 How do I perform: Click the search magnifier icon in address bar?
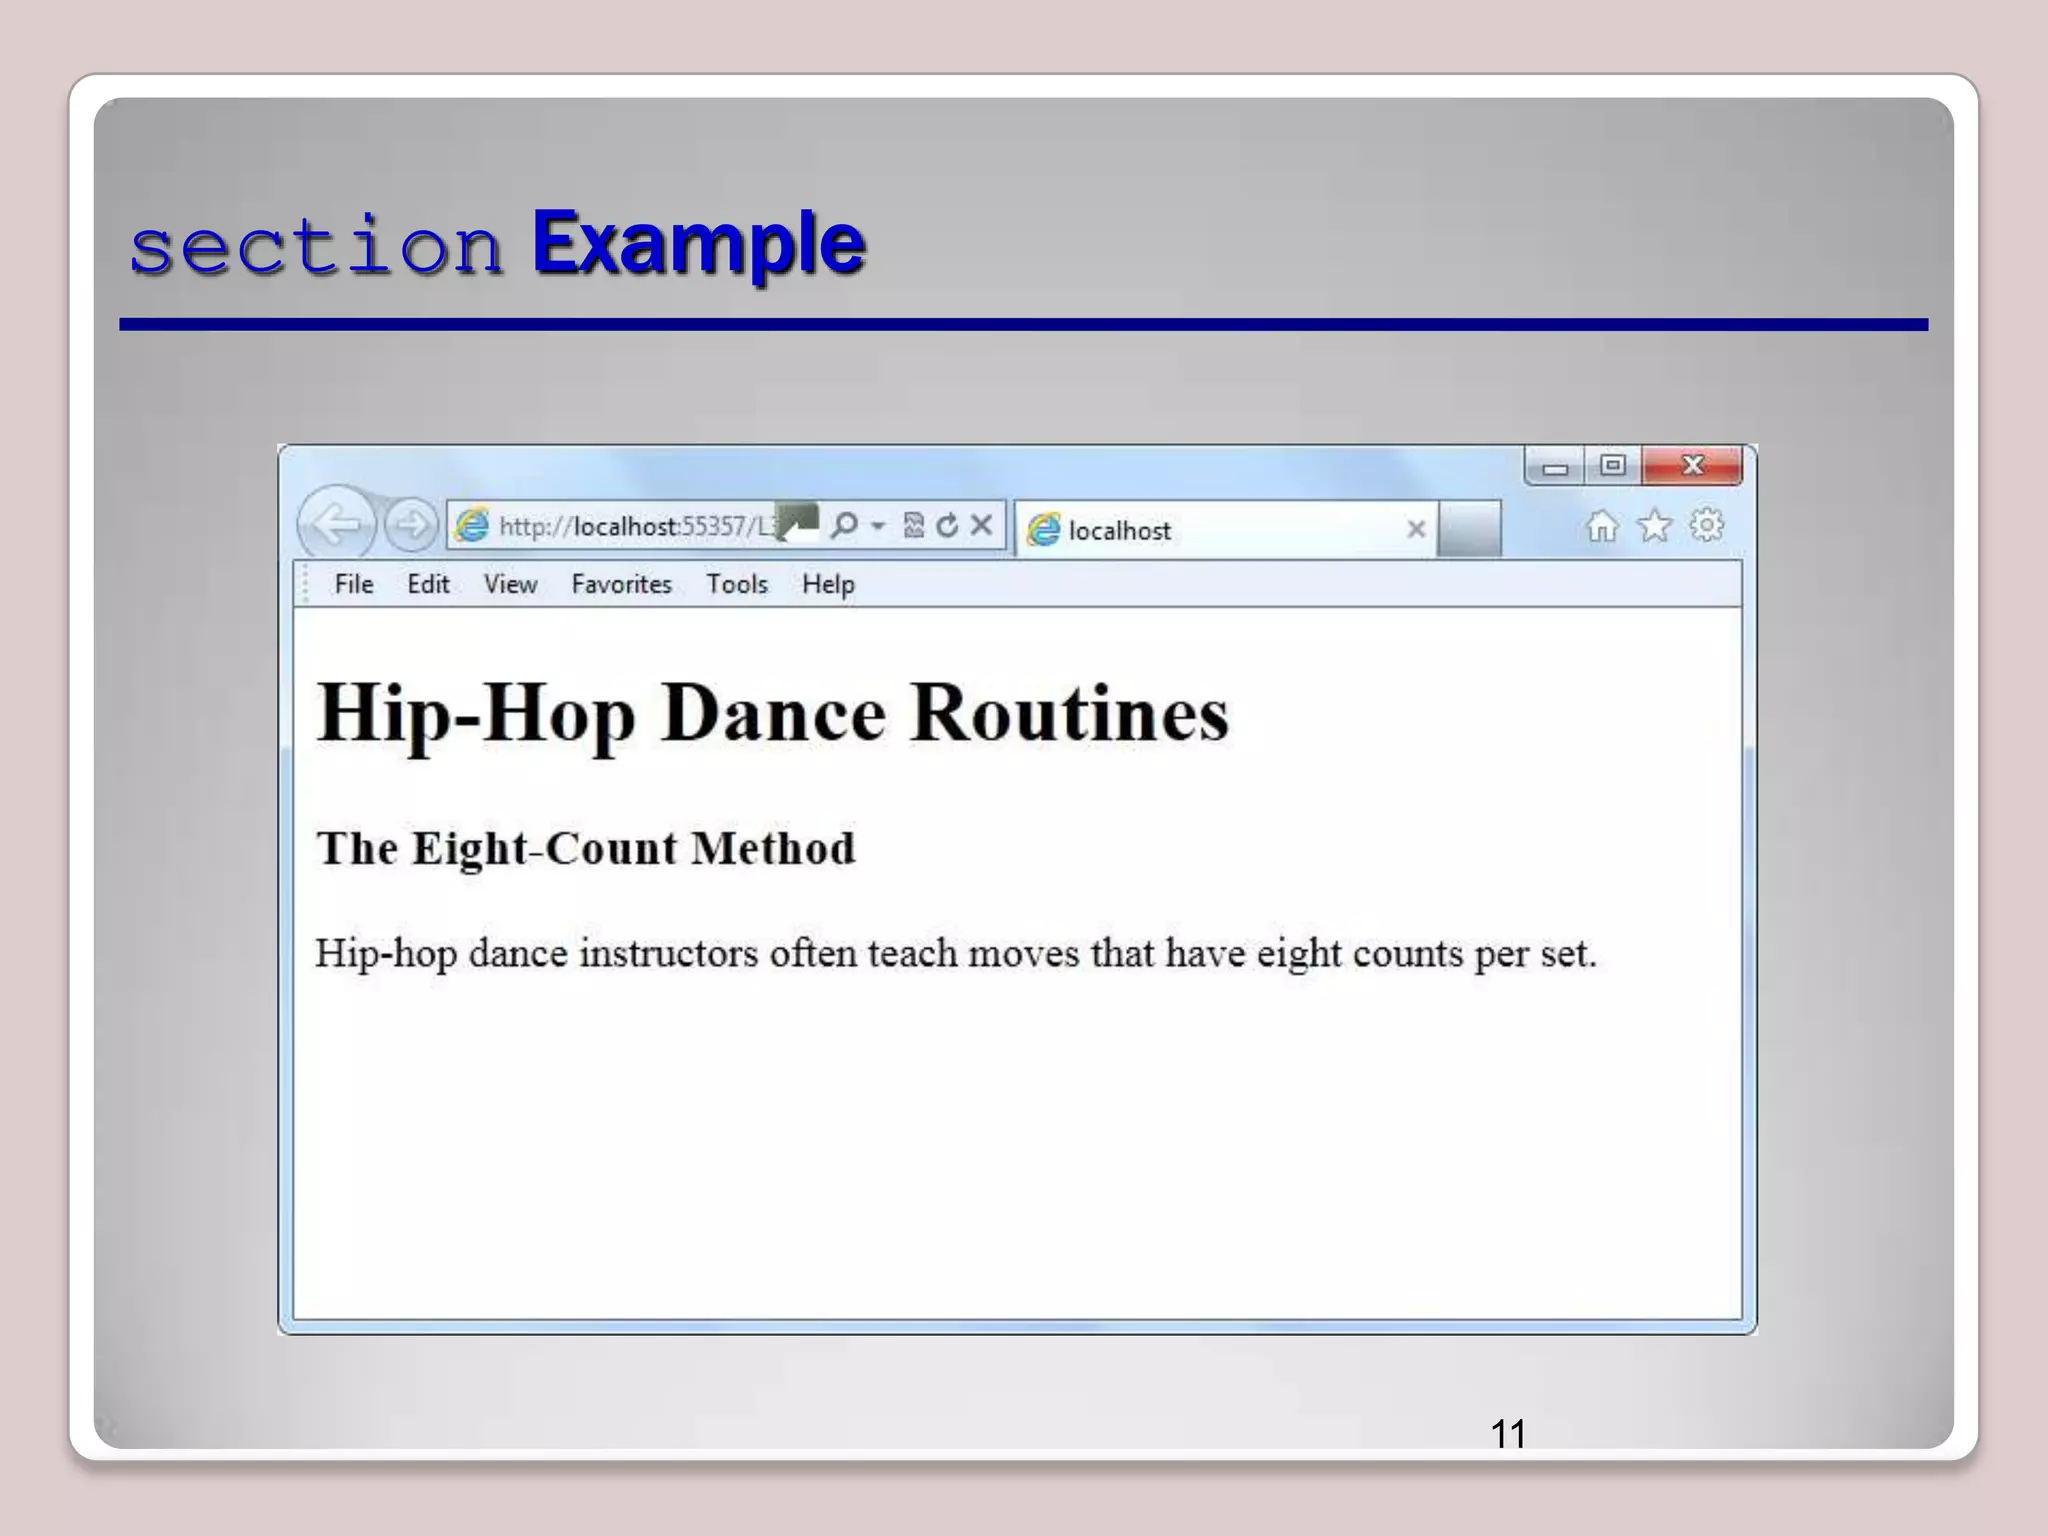(844, 525)
